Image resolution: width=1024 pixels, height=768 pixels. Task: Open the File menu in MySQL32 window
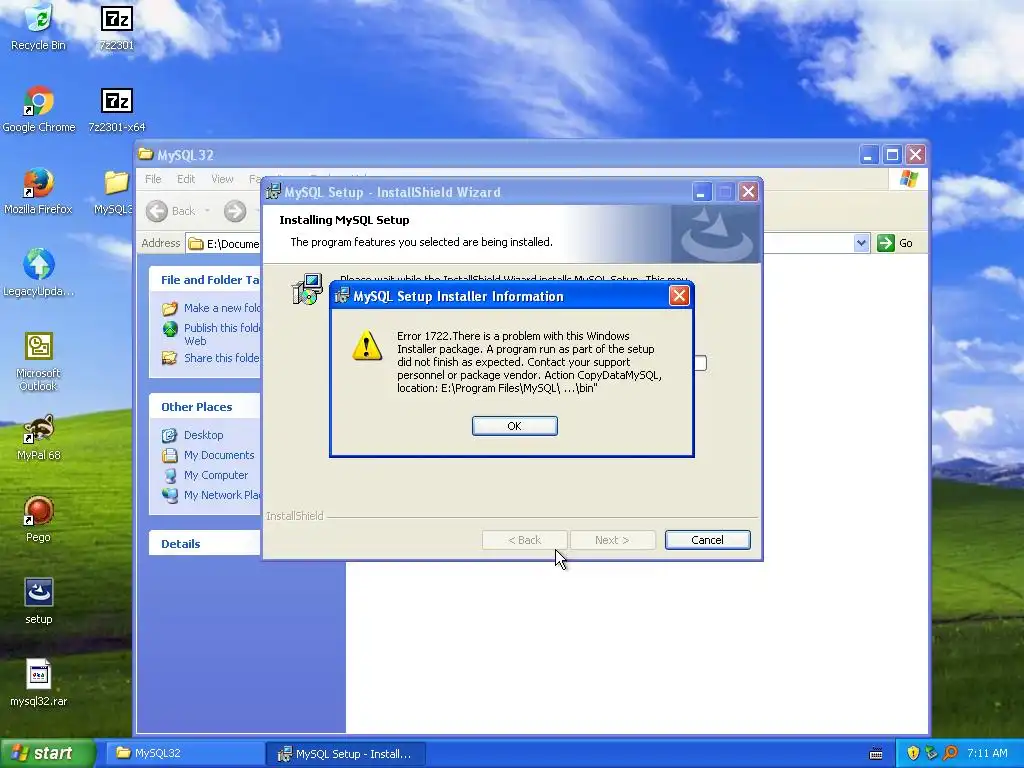tap(153, 179)
